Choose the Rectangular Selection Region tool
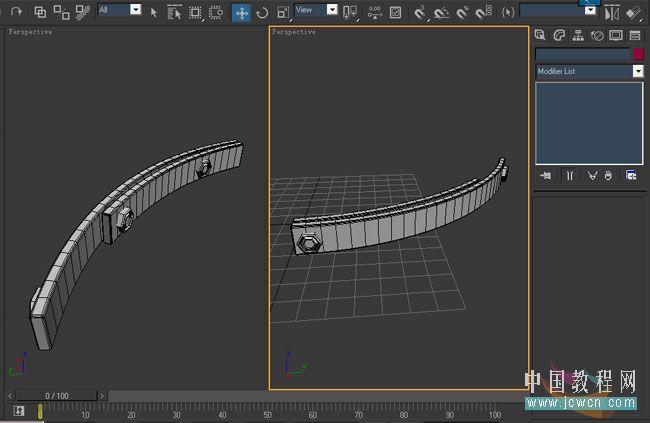Viewport: 650px width, 423px height. pyautogui.click(x=195, y=12)
